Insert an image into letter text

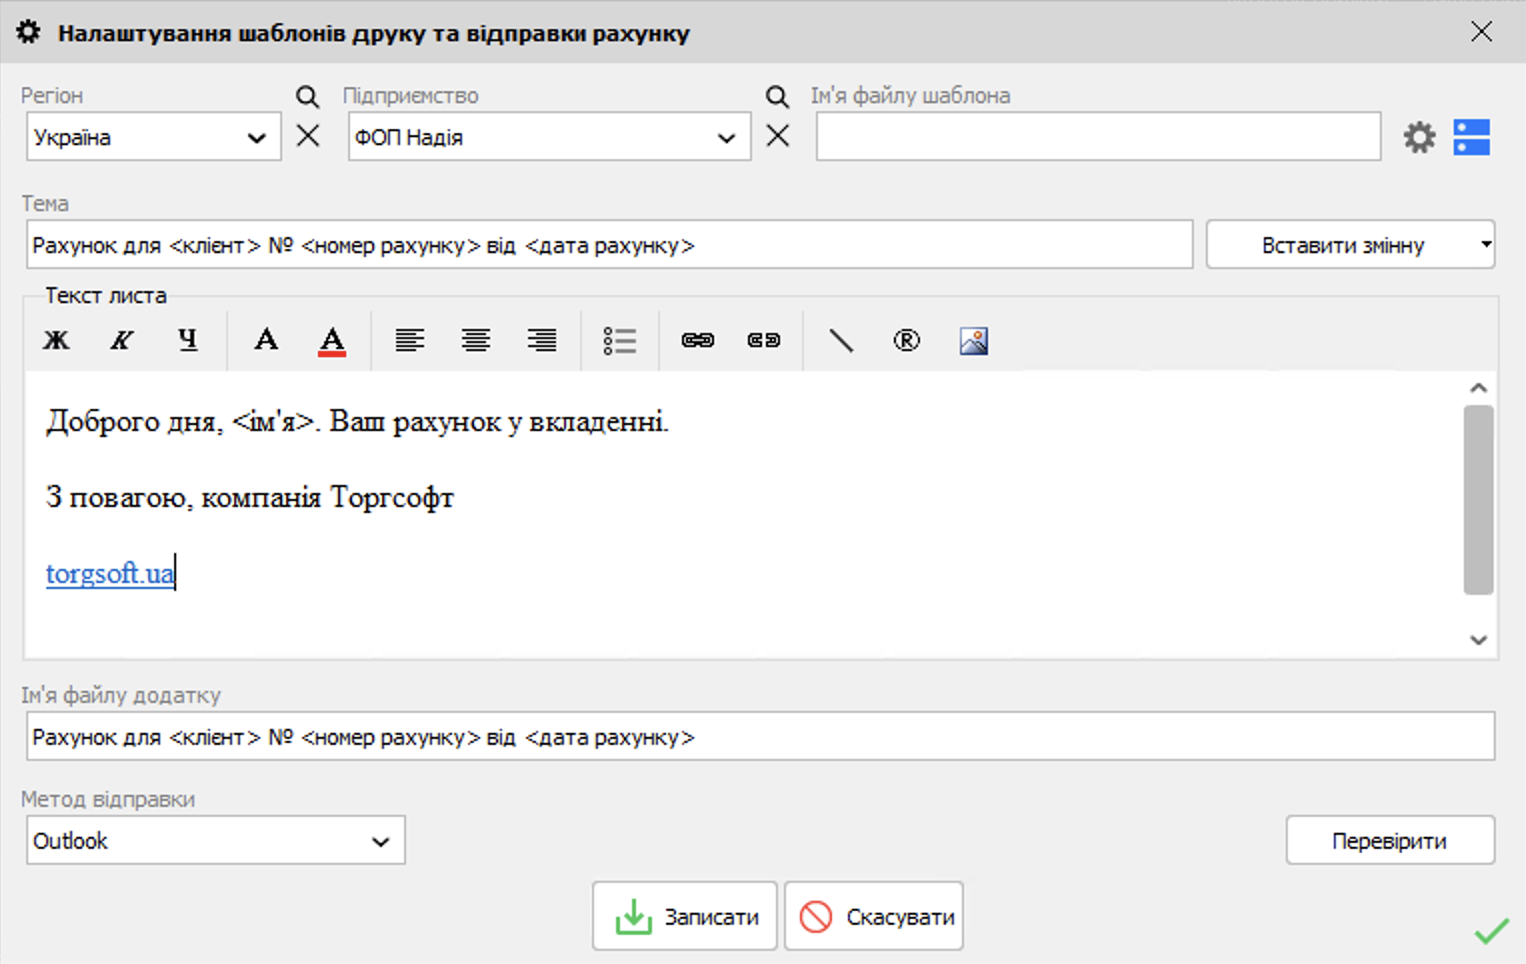[x=974, y=341]
